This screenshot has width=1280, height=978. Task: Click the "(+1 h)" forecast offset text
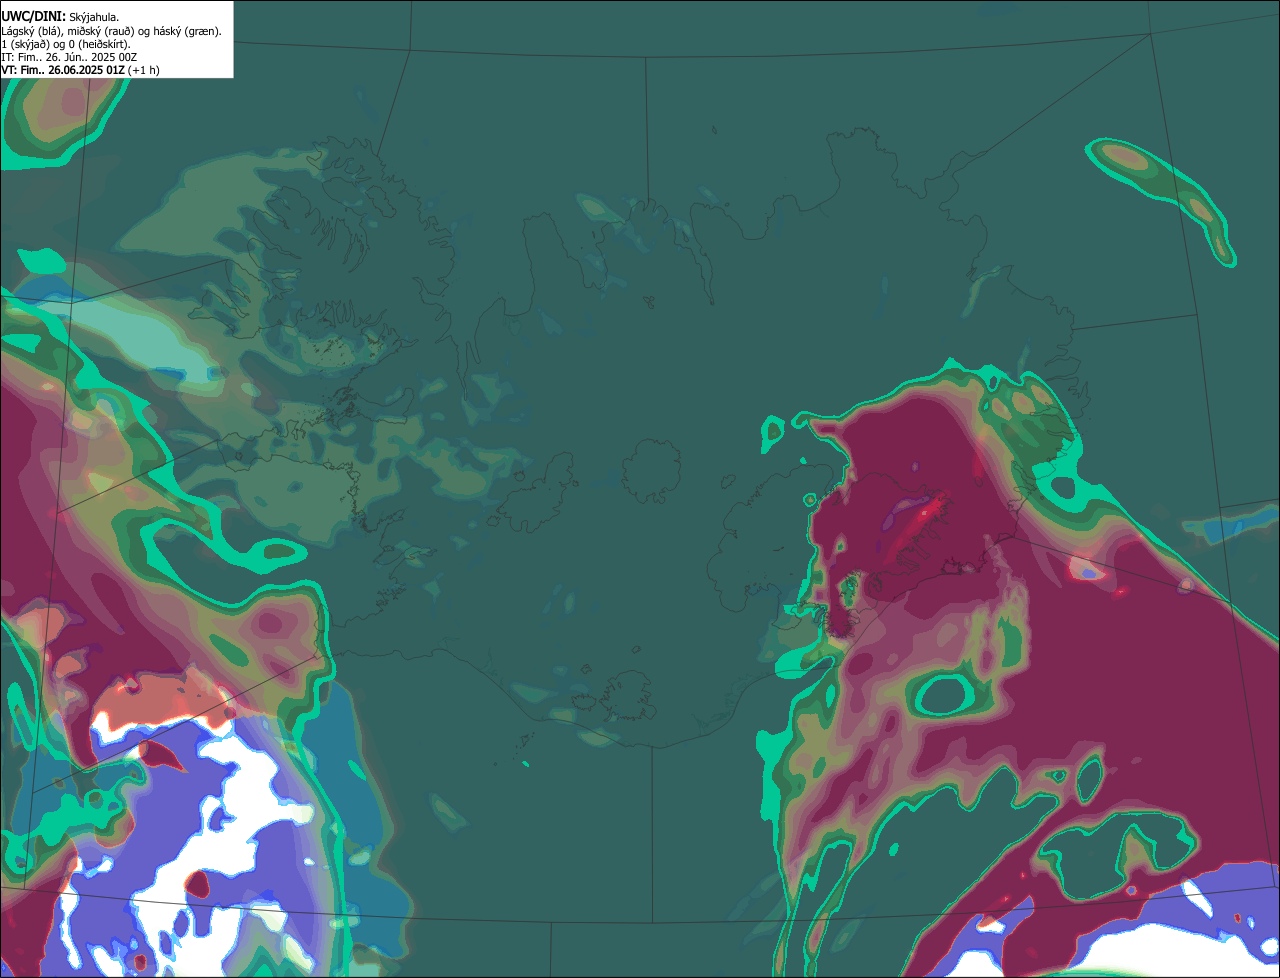pyautogui.click(x=144, y=71)
